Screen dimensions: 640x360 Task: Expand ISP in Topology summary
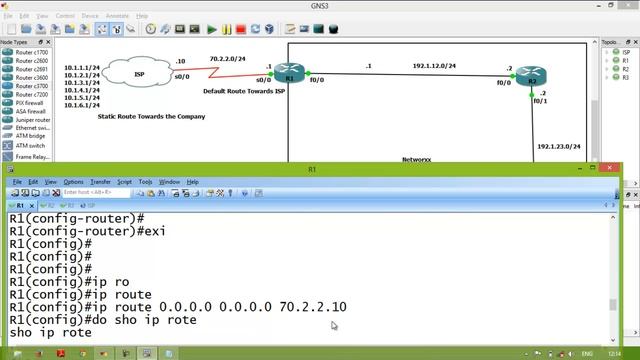click(x=607, y=52)
